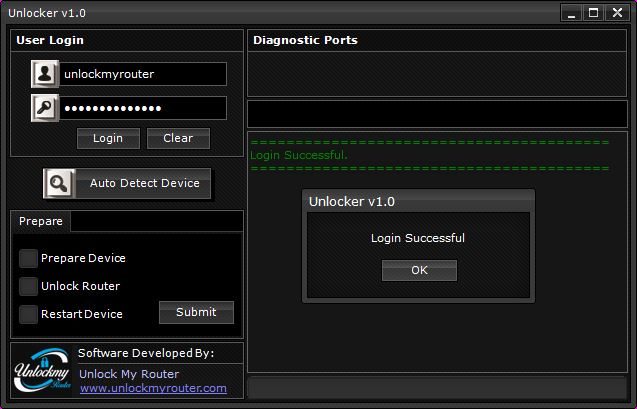Viewport: 637px width, 409px height.
Task: Click the 'Software Developed By:' label
Action: (x=146, y=353)
